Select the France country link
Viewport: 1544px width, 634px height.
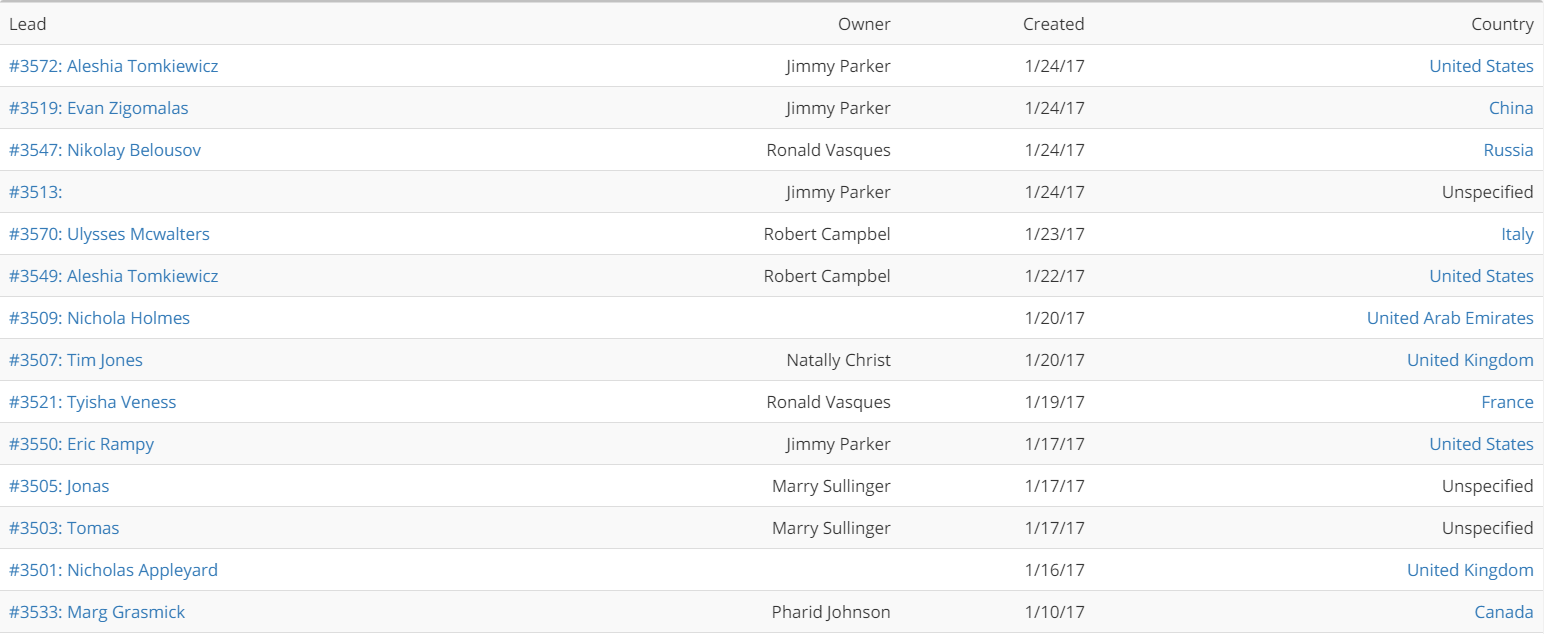pyautogui.click(x=1507, y=402)
